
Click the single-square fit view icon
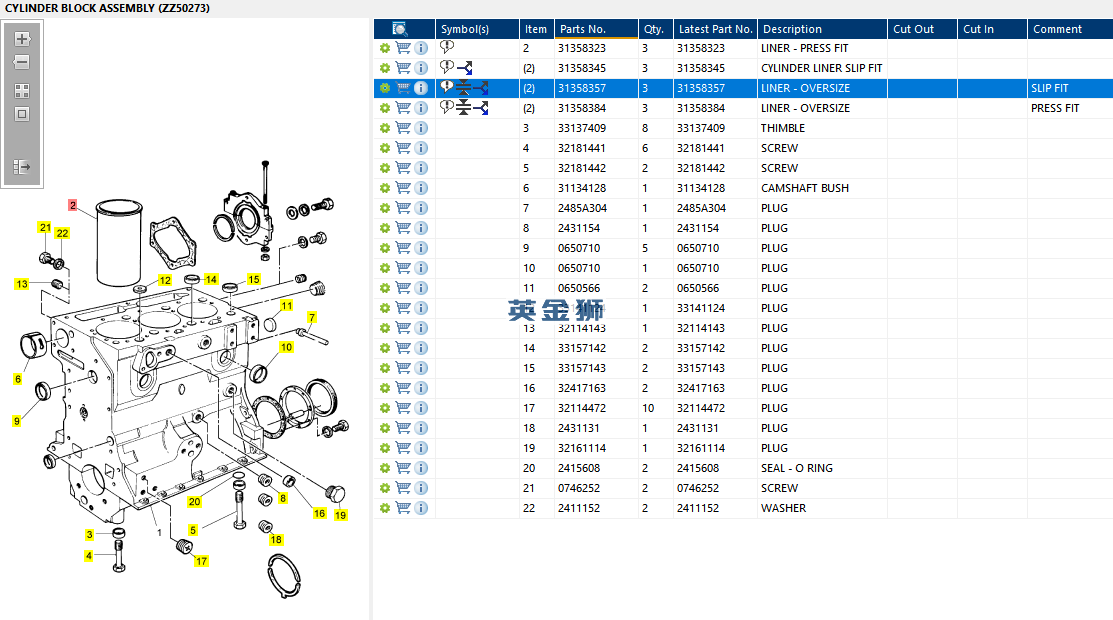(x=22, y=114)
